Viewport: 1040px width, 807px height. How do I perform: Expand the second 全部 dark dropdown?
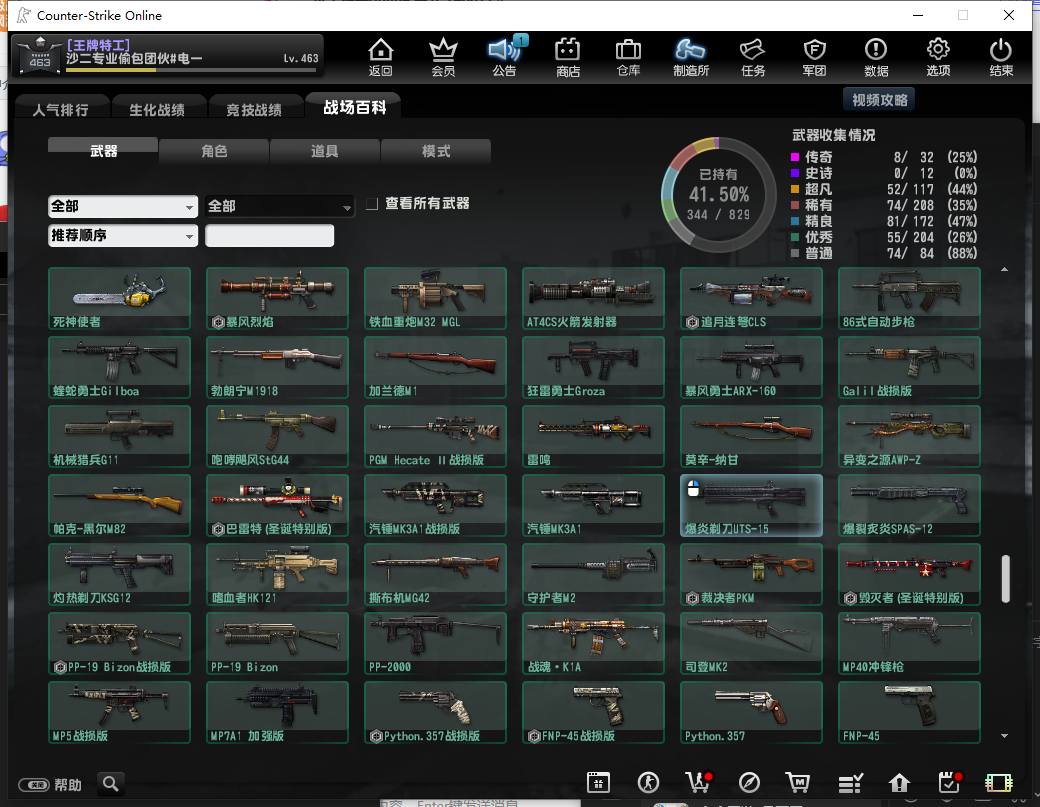coord(279,206)
